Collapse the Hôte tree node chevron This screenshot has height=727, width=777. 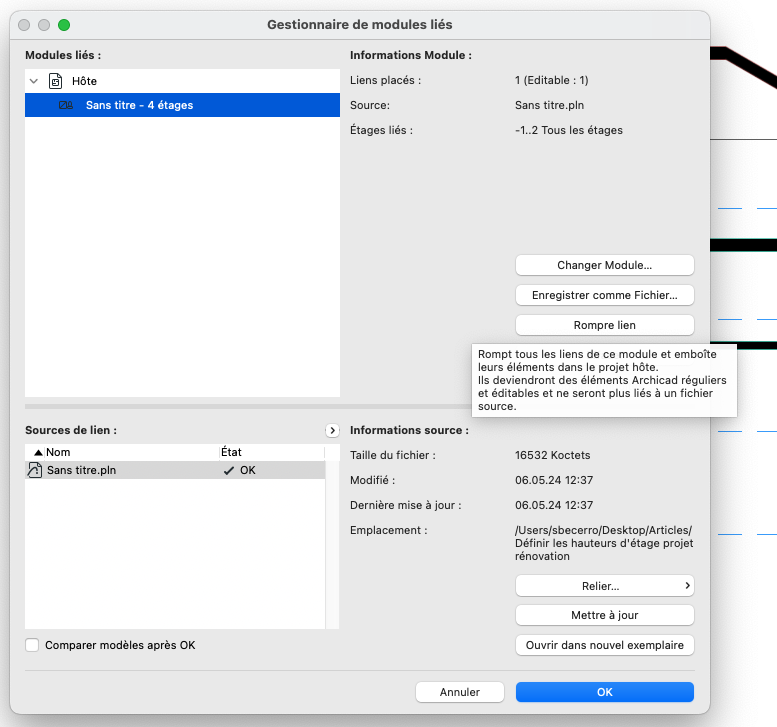[x=34, y=81]
